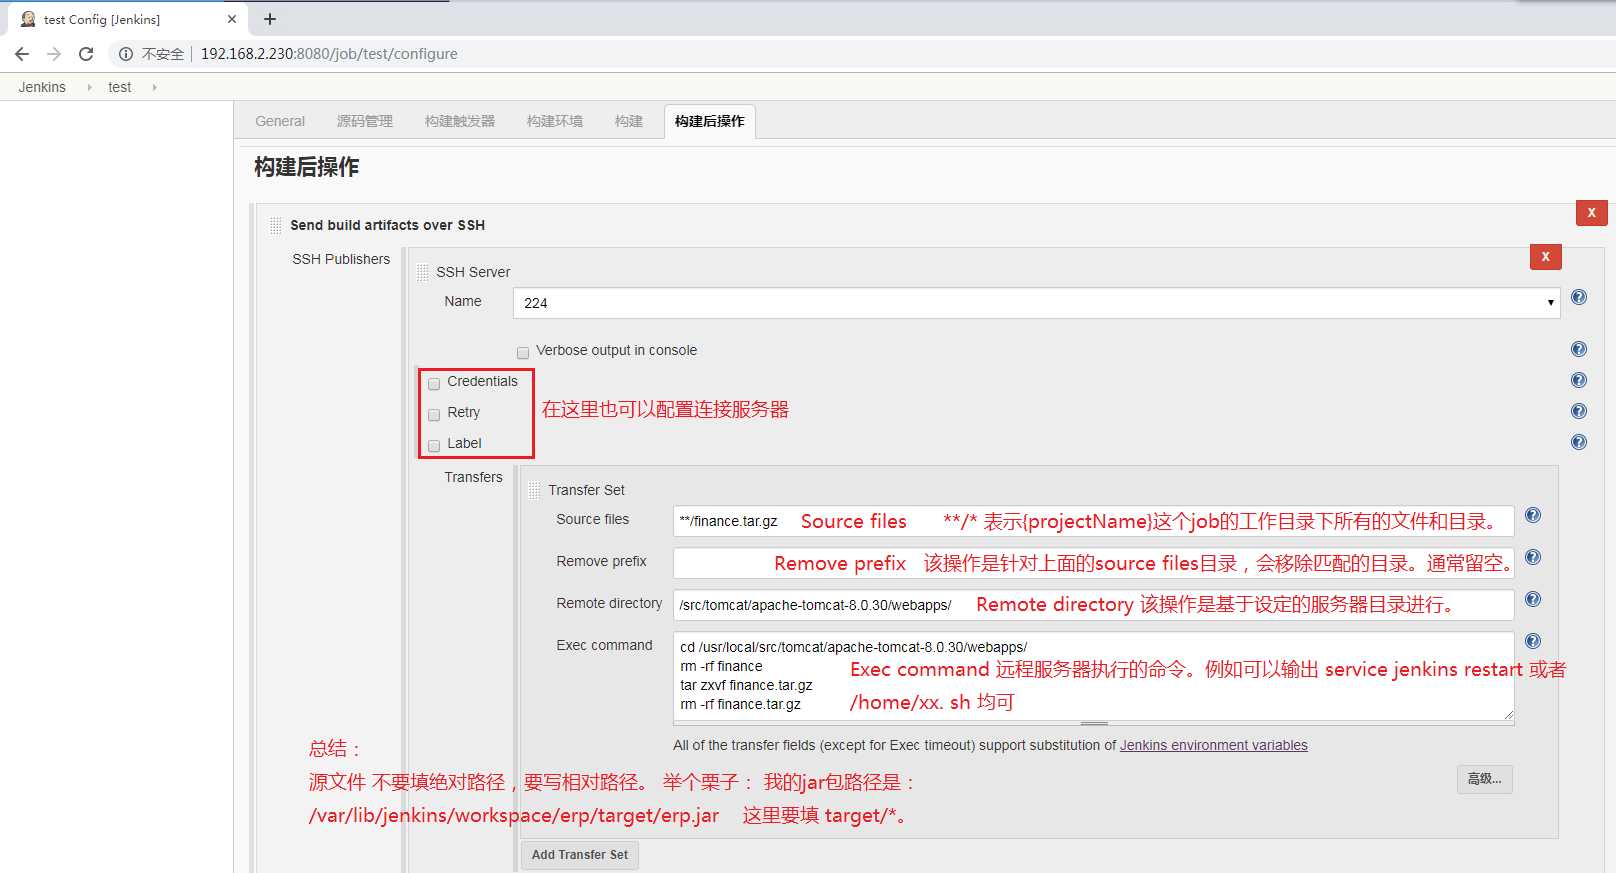Grab the SSH Server drag handle
1616x873 pixels.
423,272
